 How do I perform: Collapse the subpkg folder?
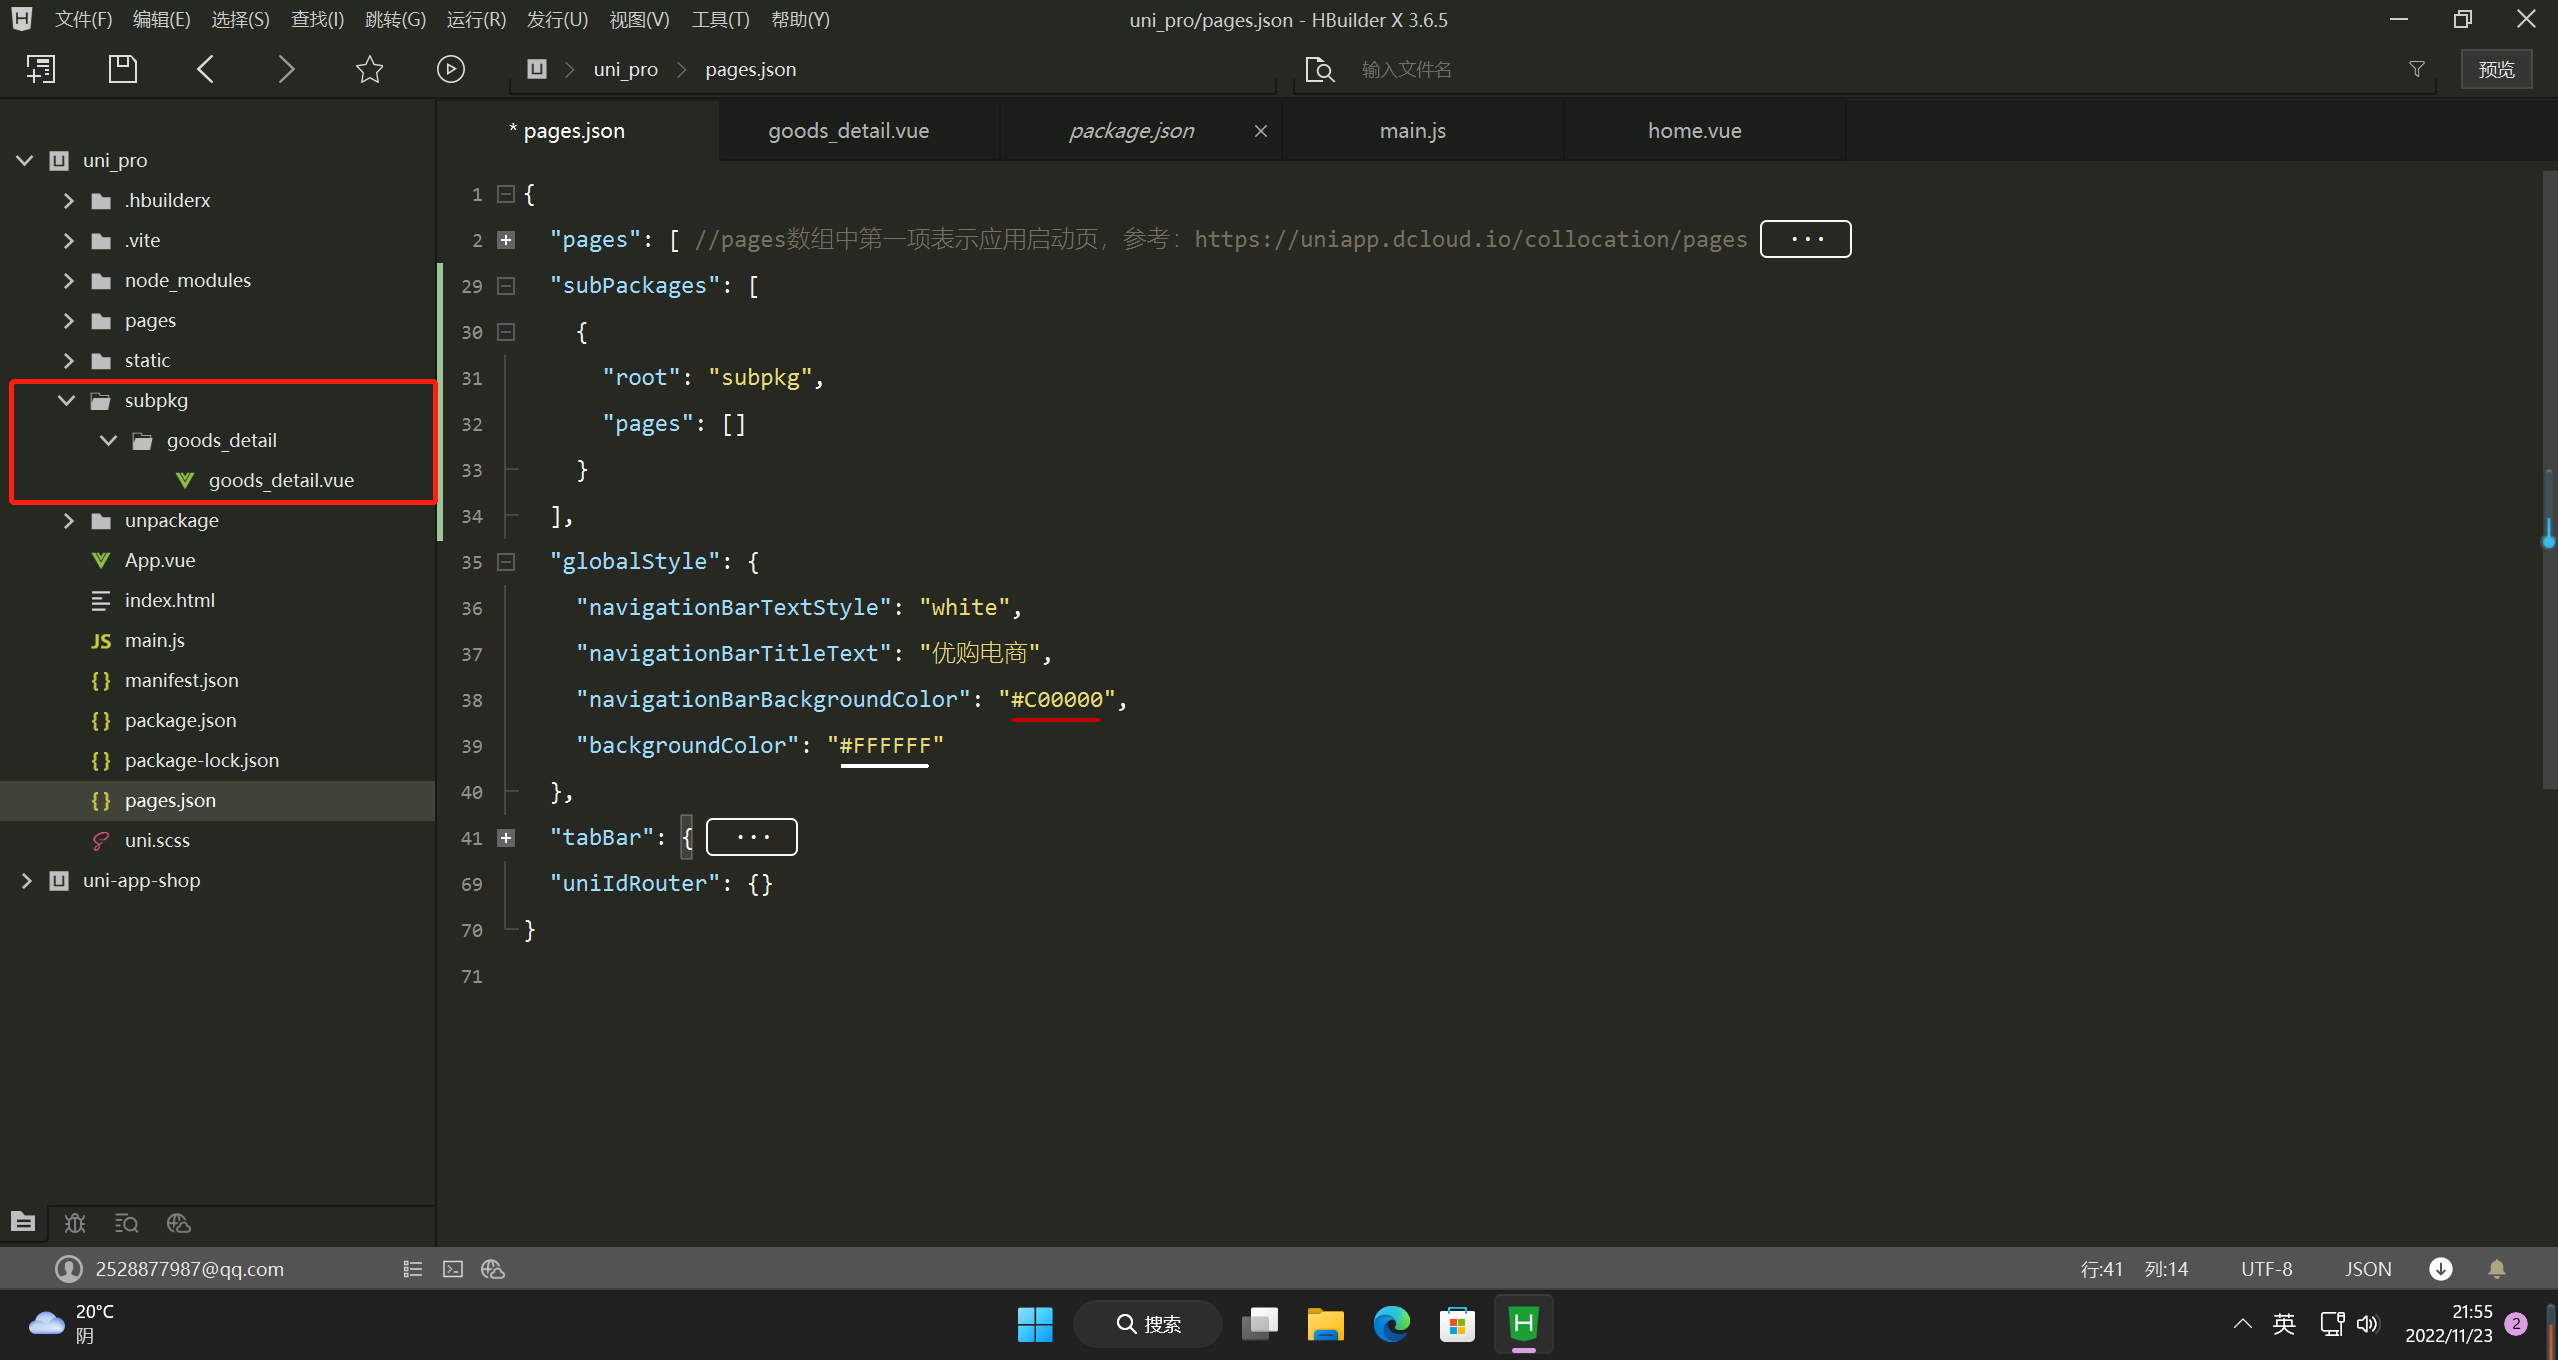click(x=67, y=401)
